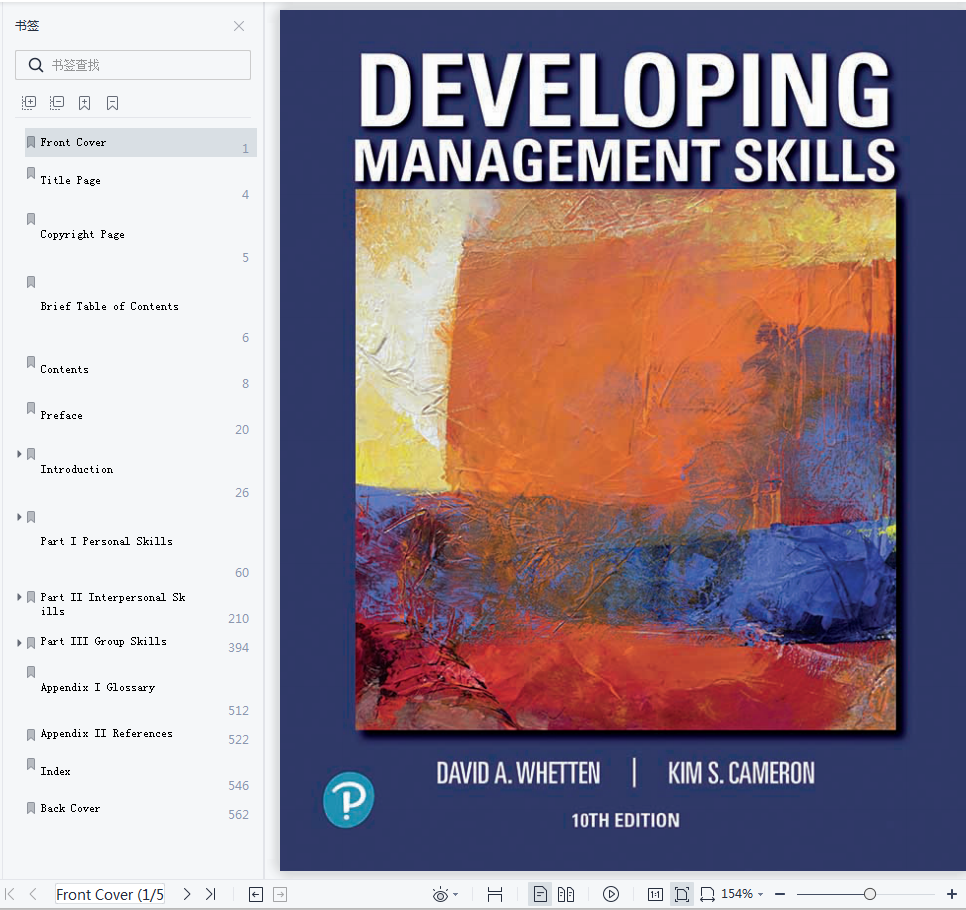
Task: Open the Preface bookmark
Action: (62, 416)
